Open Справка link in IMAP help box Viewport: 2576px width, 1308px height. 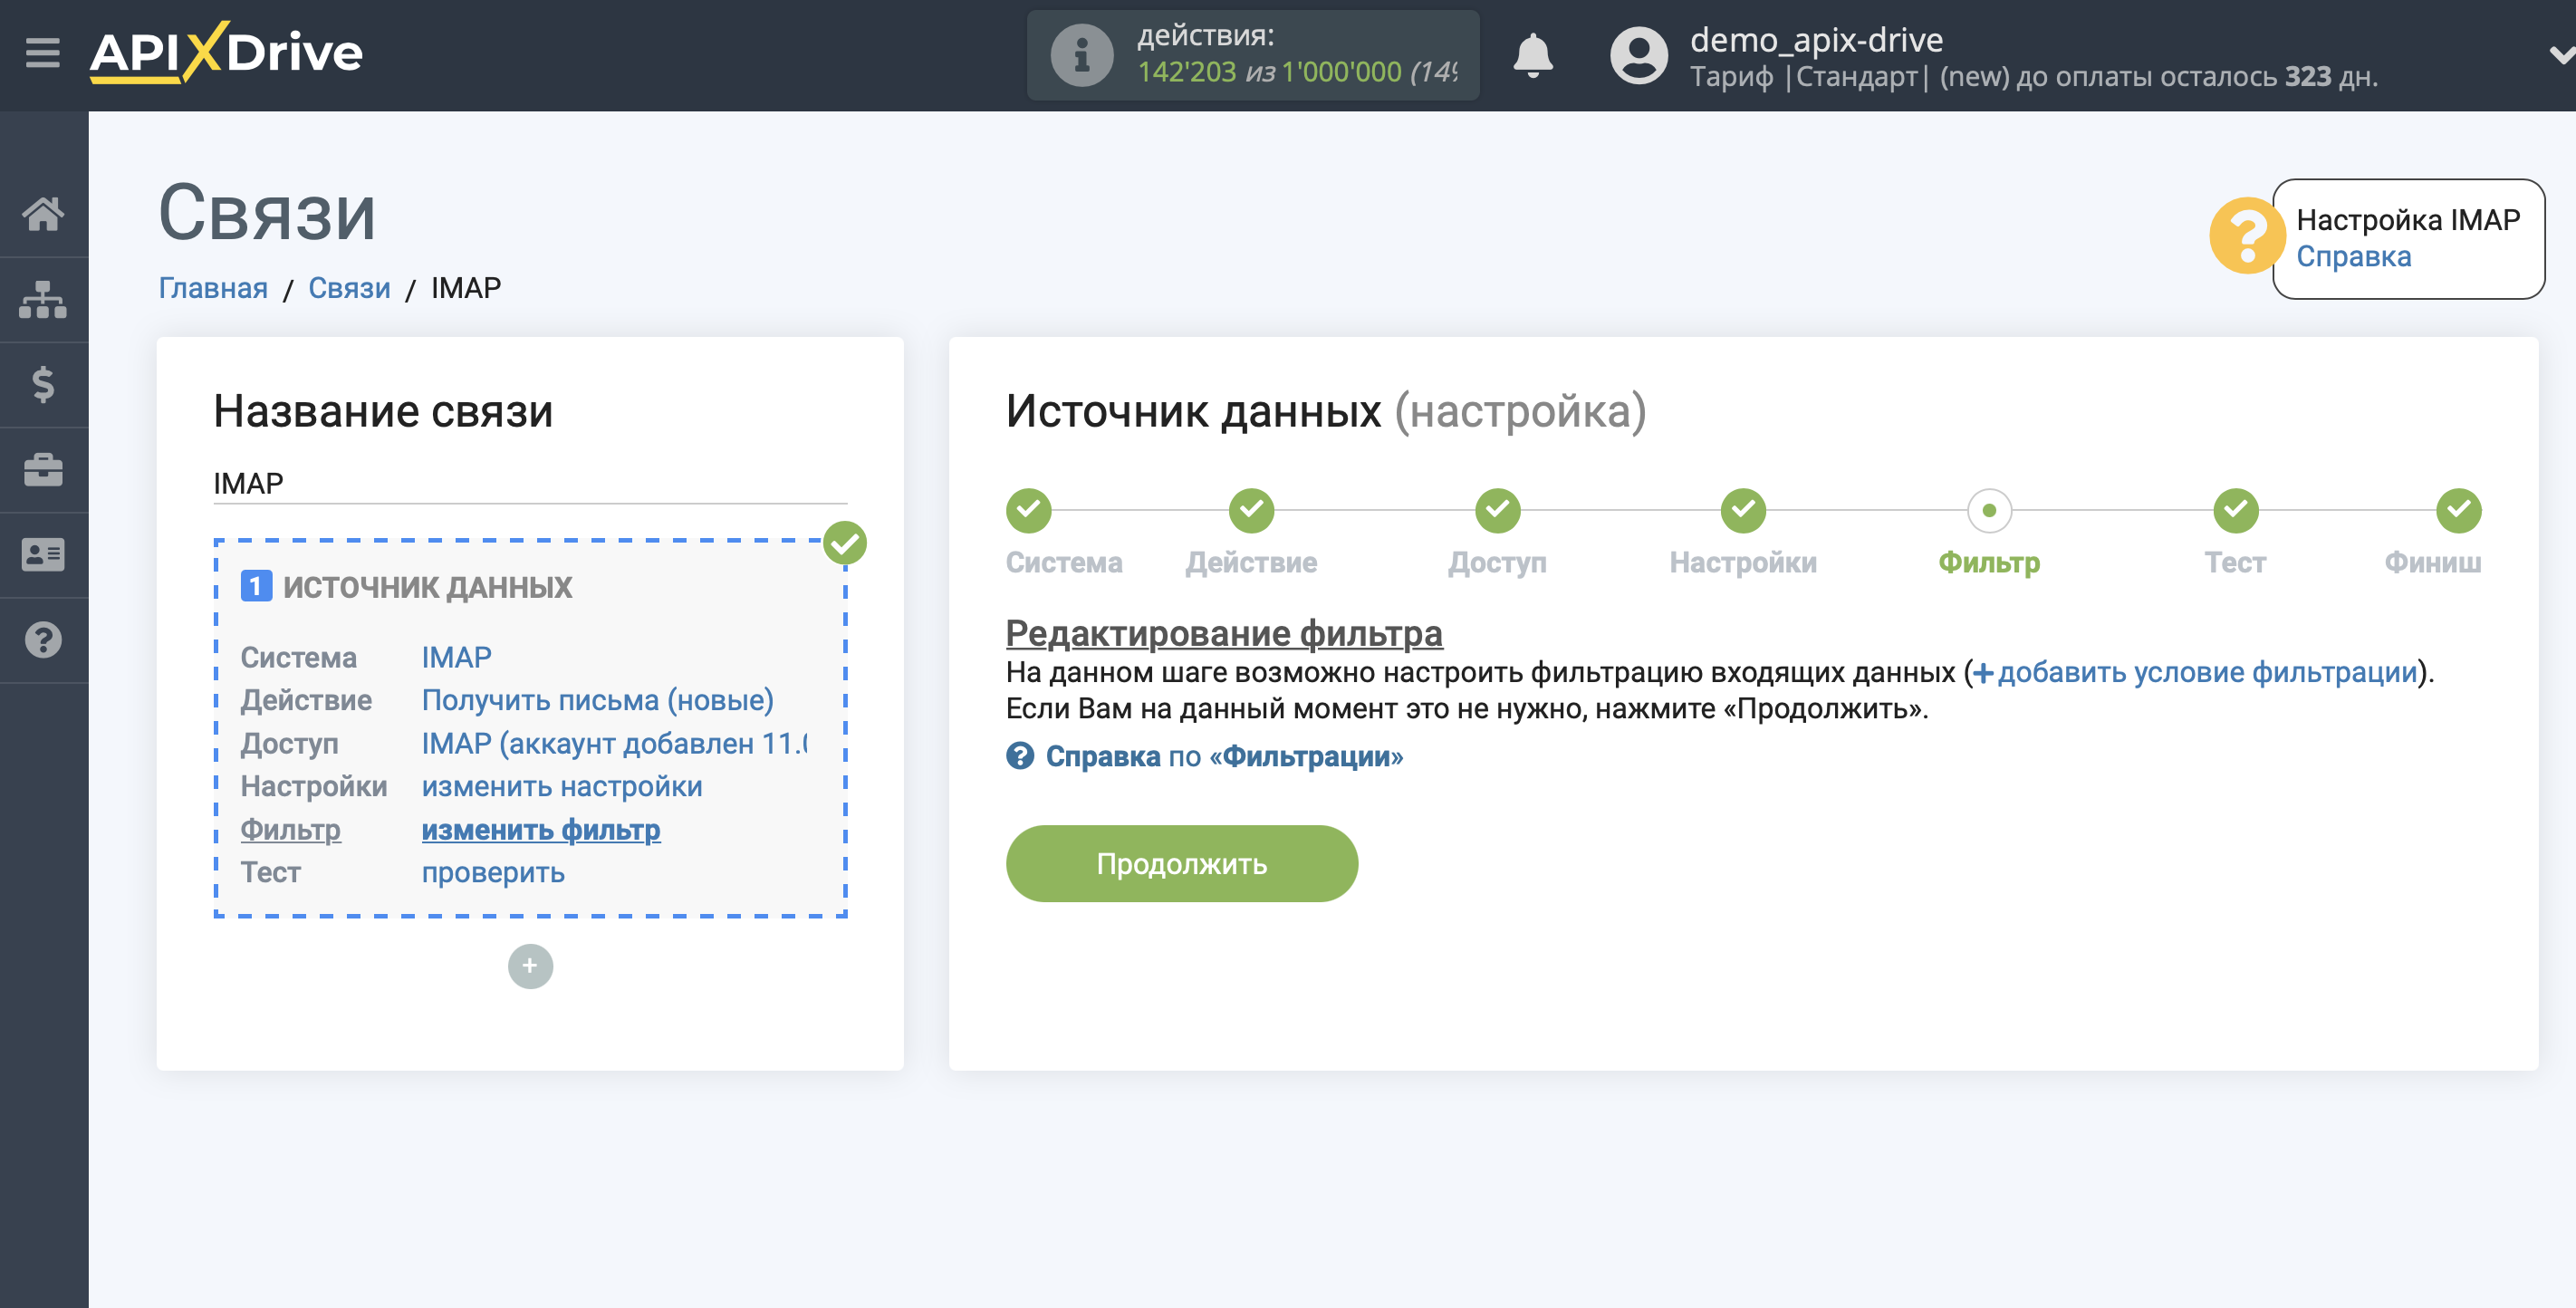click(x=2353, y=257)
